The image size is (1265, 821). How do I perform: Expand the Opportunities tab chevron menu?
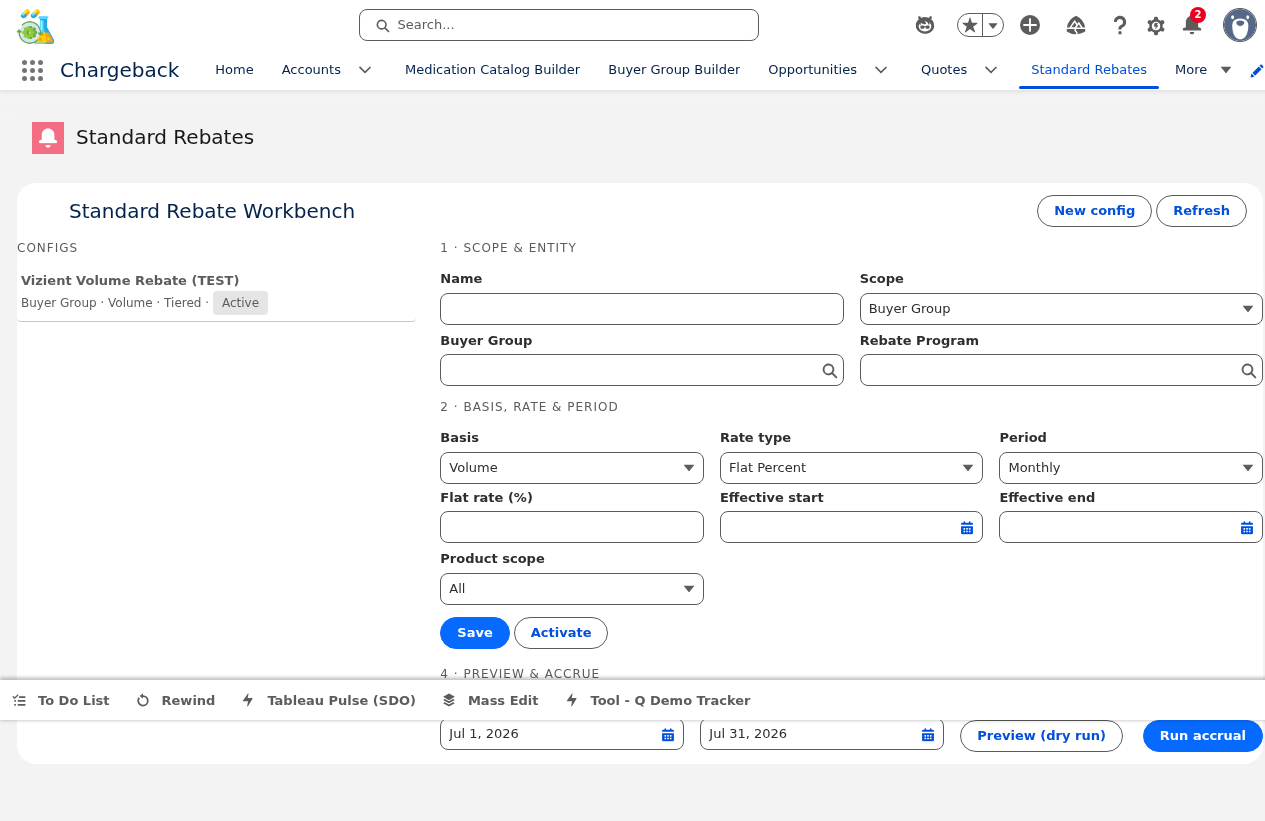881,70
